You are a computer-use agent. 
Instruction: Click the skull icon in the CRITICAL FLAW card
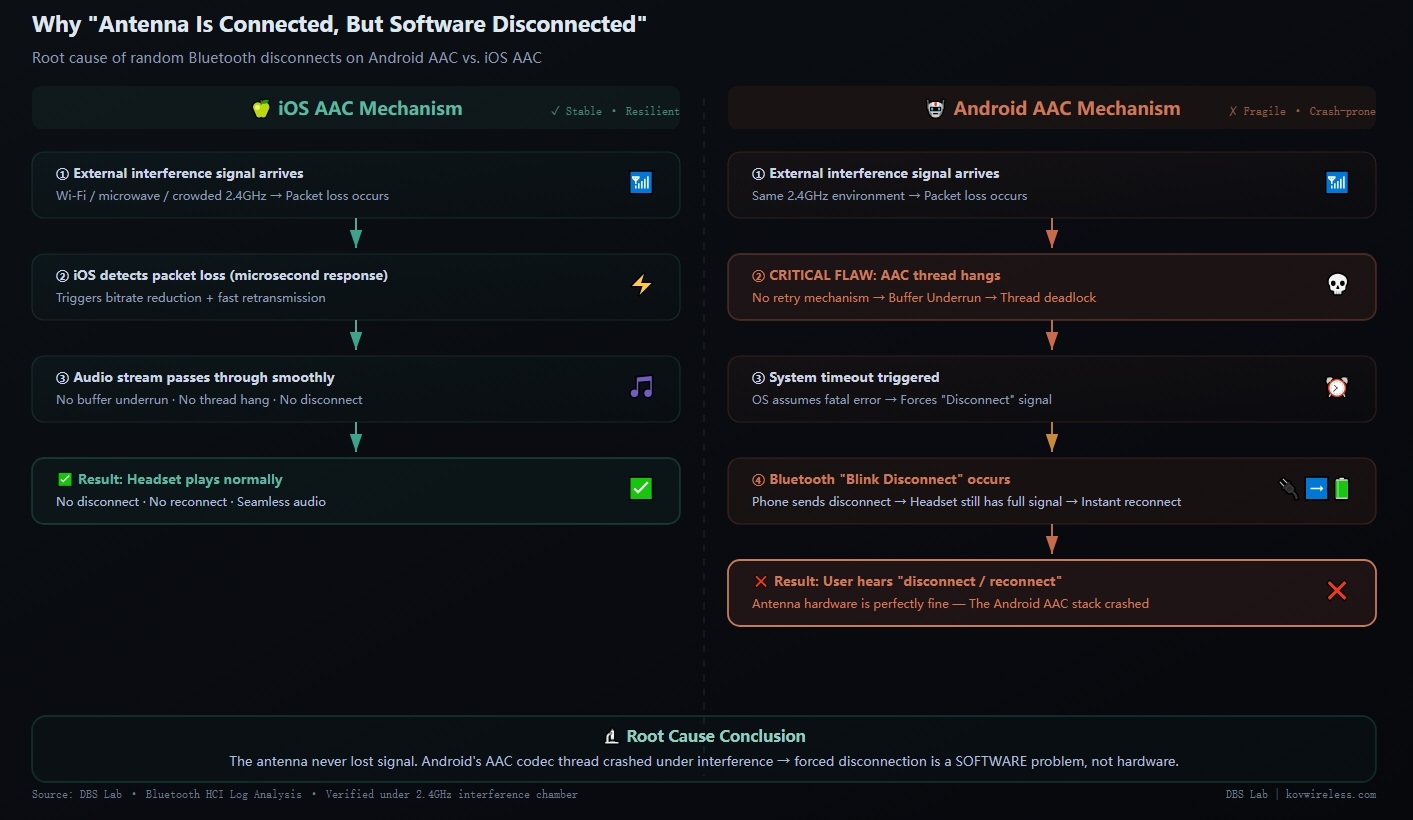pyautogui.click(x=1337, y=285)
